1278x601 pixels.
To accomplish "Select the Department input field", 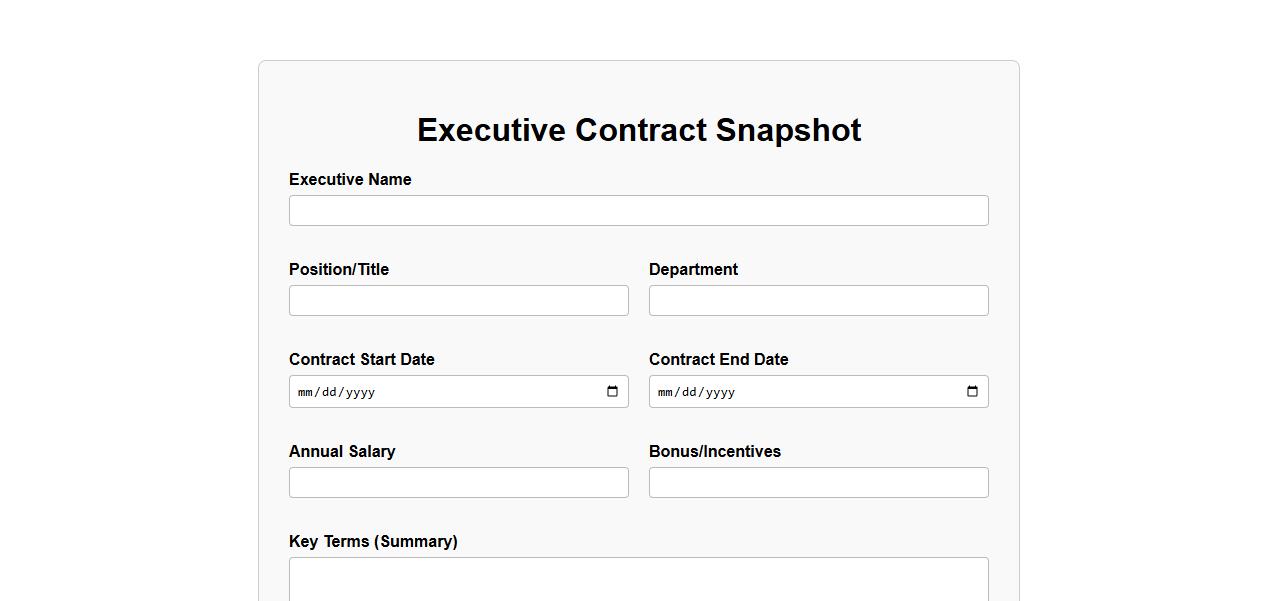I will (x=818, y=301).
